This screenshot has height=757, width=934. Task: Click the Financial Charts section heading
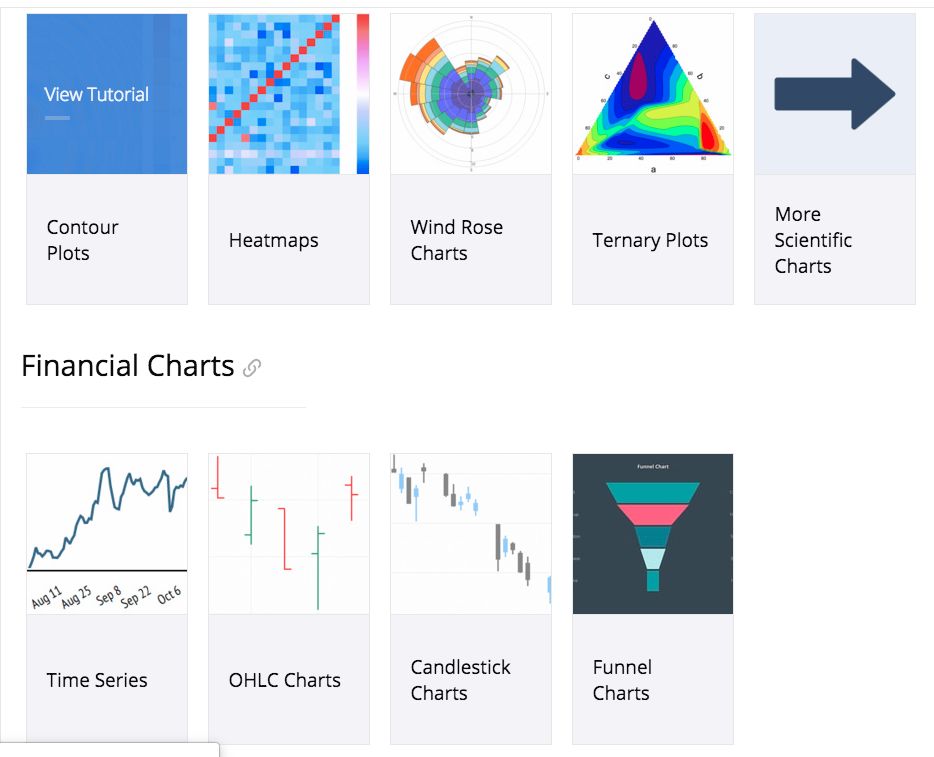[127, 366]
